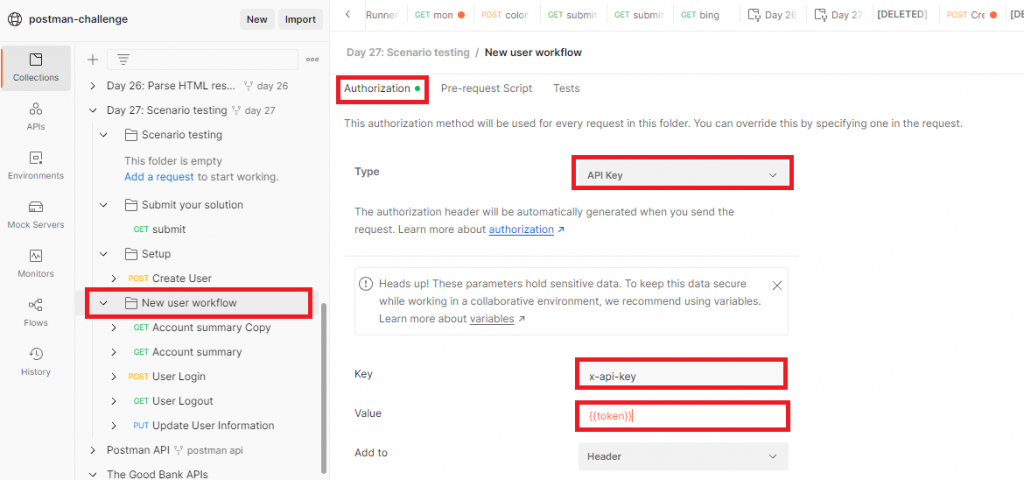Viewport: 1024px width, 480px height.
Task: Click the Submit your solution folder icon
Action: (131, 205)
